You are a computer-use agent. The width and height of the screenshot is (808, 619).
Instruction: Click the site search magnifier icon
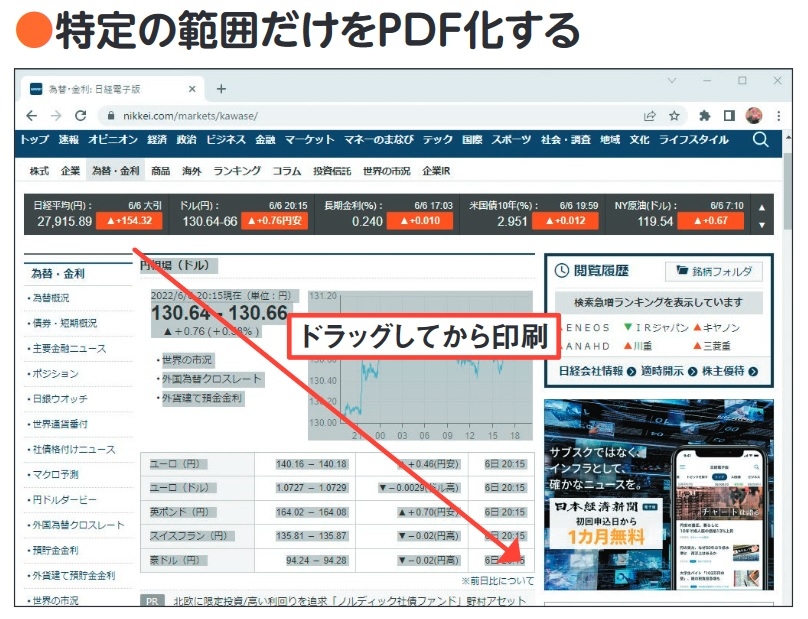coord(761,140)
